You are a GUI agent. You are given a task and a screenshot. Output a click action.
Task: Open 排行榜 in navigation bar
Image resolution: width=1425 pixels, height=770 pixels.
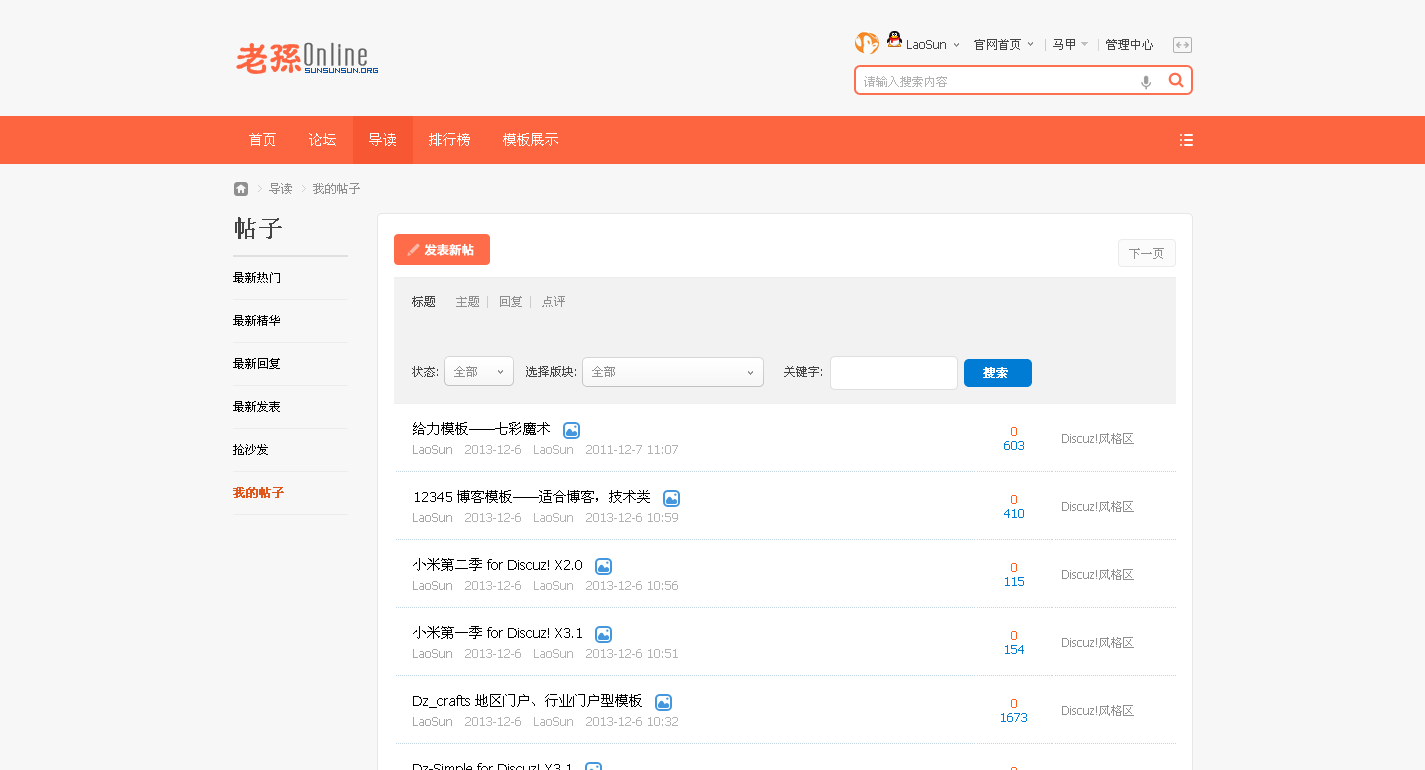tap(450, 140)
